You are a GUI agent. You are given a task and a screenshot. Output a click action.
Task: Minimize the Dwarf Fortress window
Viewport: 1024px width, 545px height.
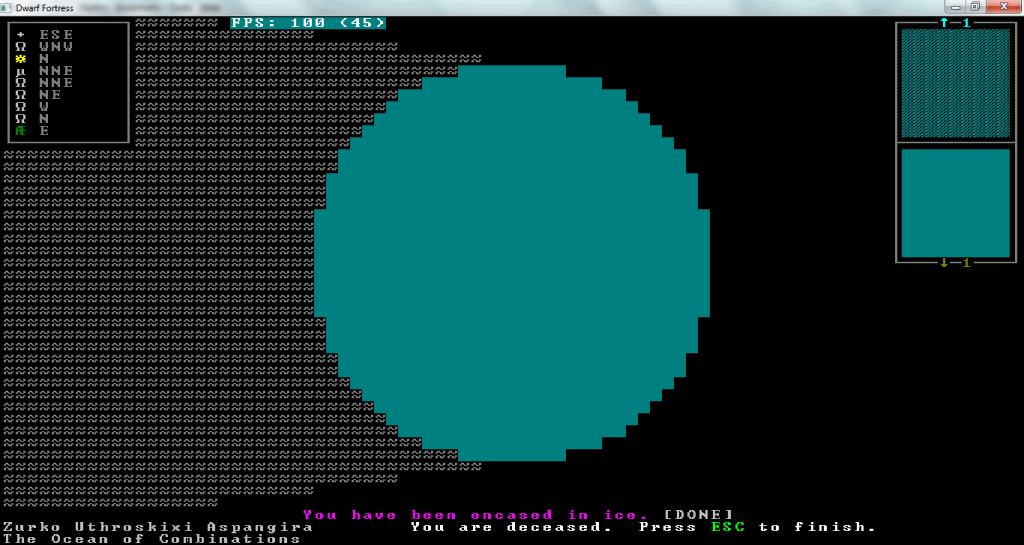(955, 7)
